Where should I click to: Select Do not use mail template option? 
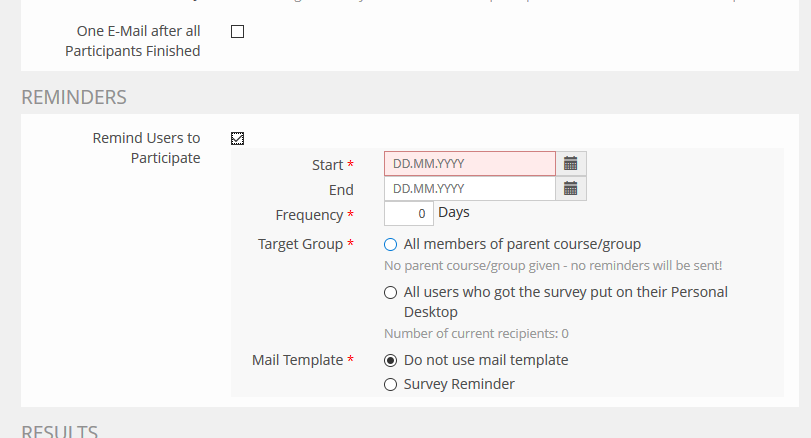click(x=391, y=360)
